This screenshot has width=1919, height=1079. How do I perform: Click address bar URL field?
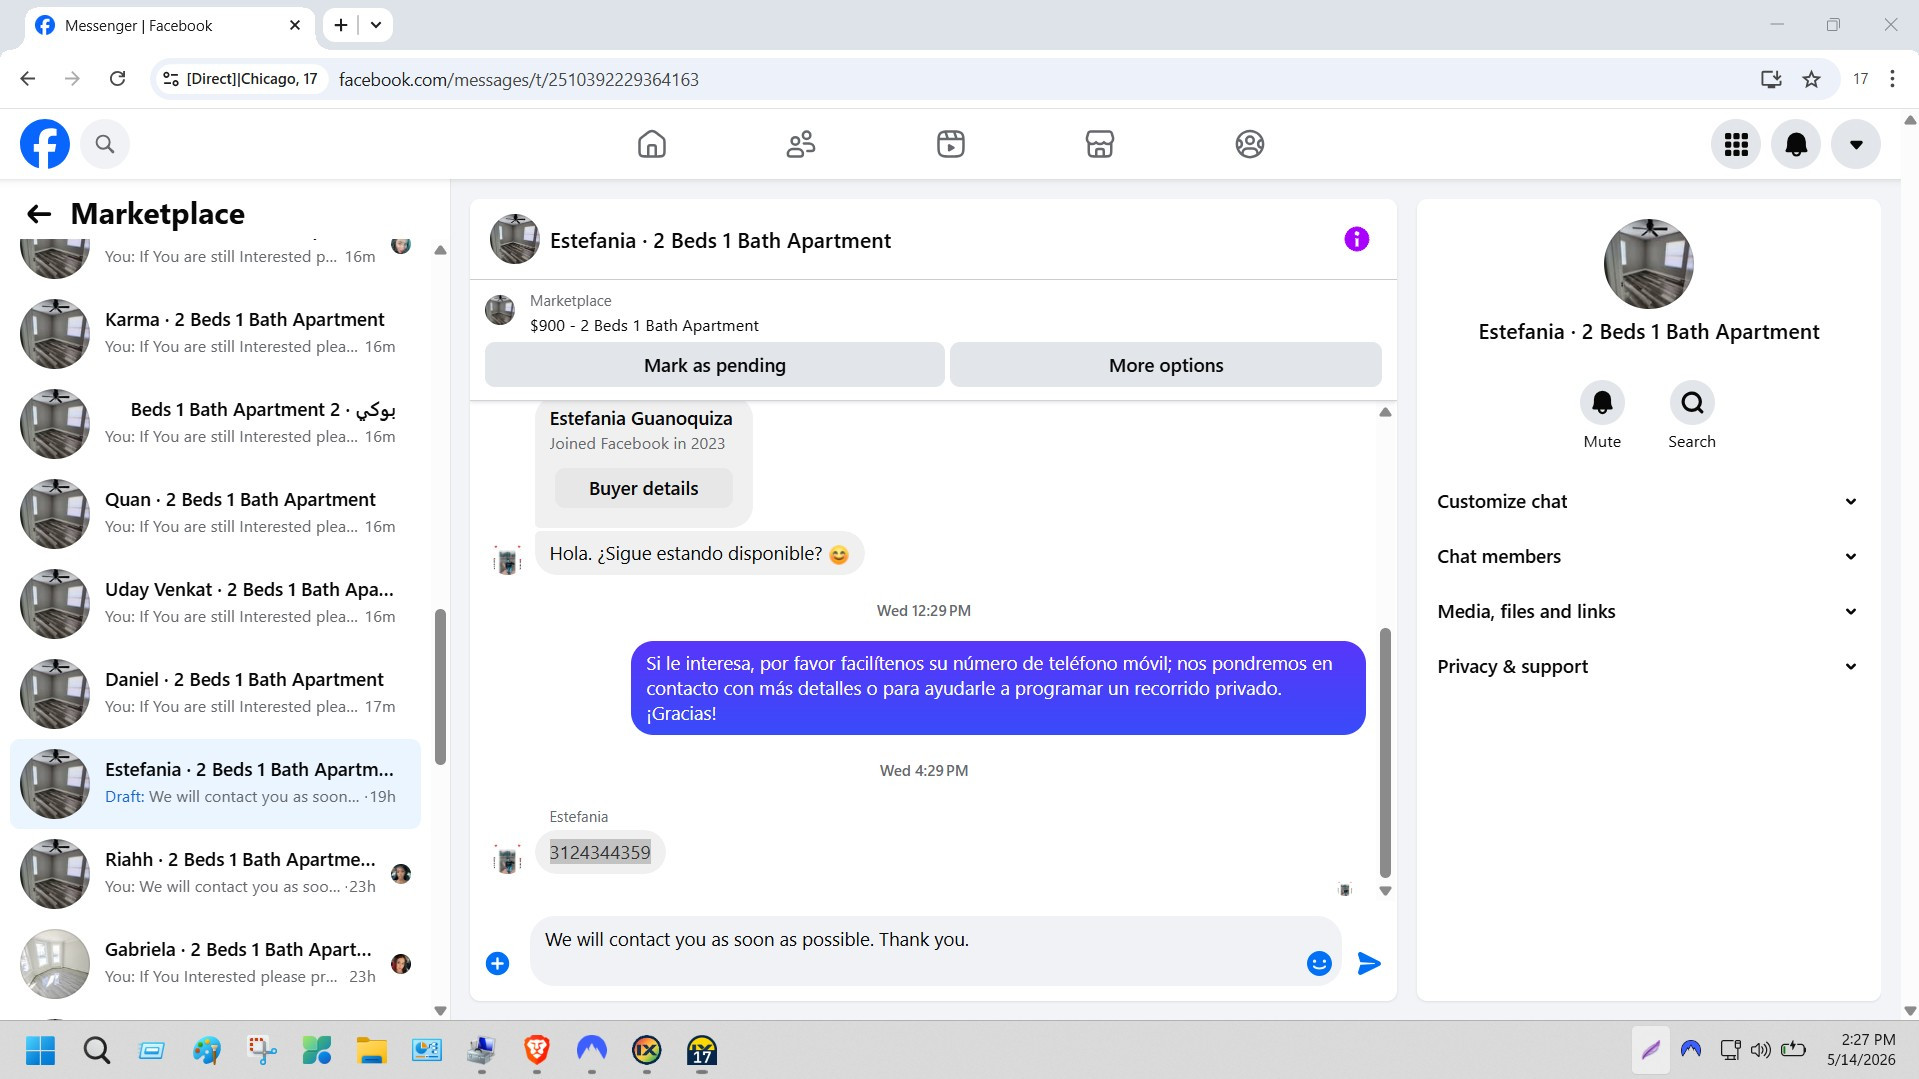pos(1040,79)
